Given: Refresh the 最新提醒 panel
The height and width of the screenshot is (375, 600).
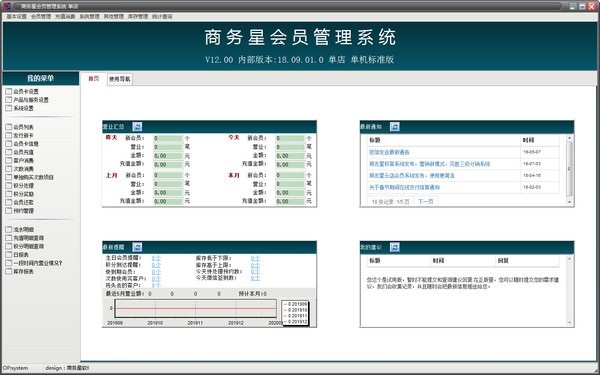Looking at the screenshot, I should pyautogui.click(x=137, y=247).
